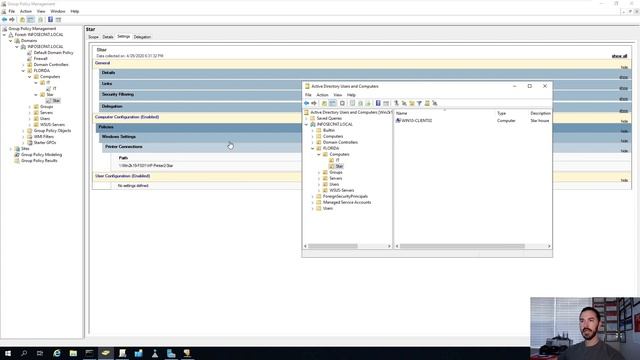Switch to Delegation tab of Star GPO
The height and width of the screenshot is (360, 640).
(142, 37)
